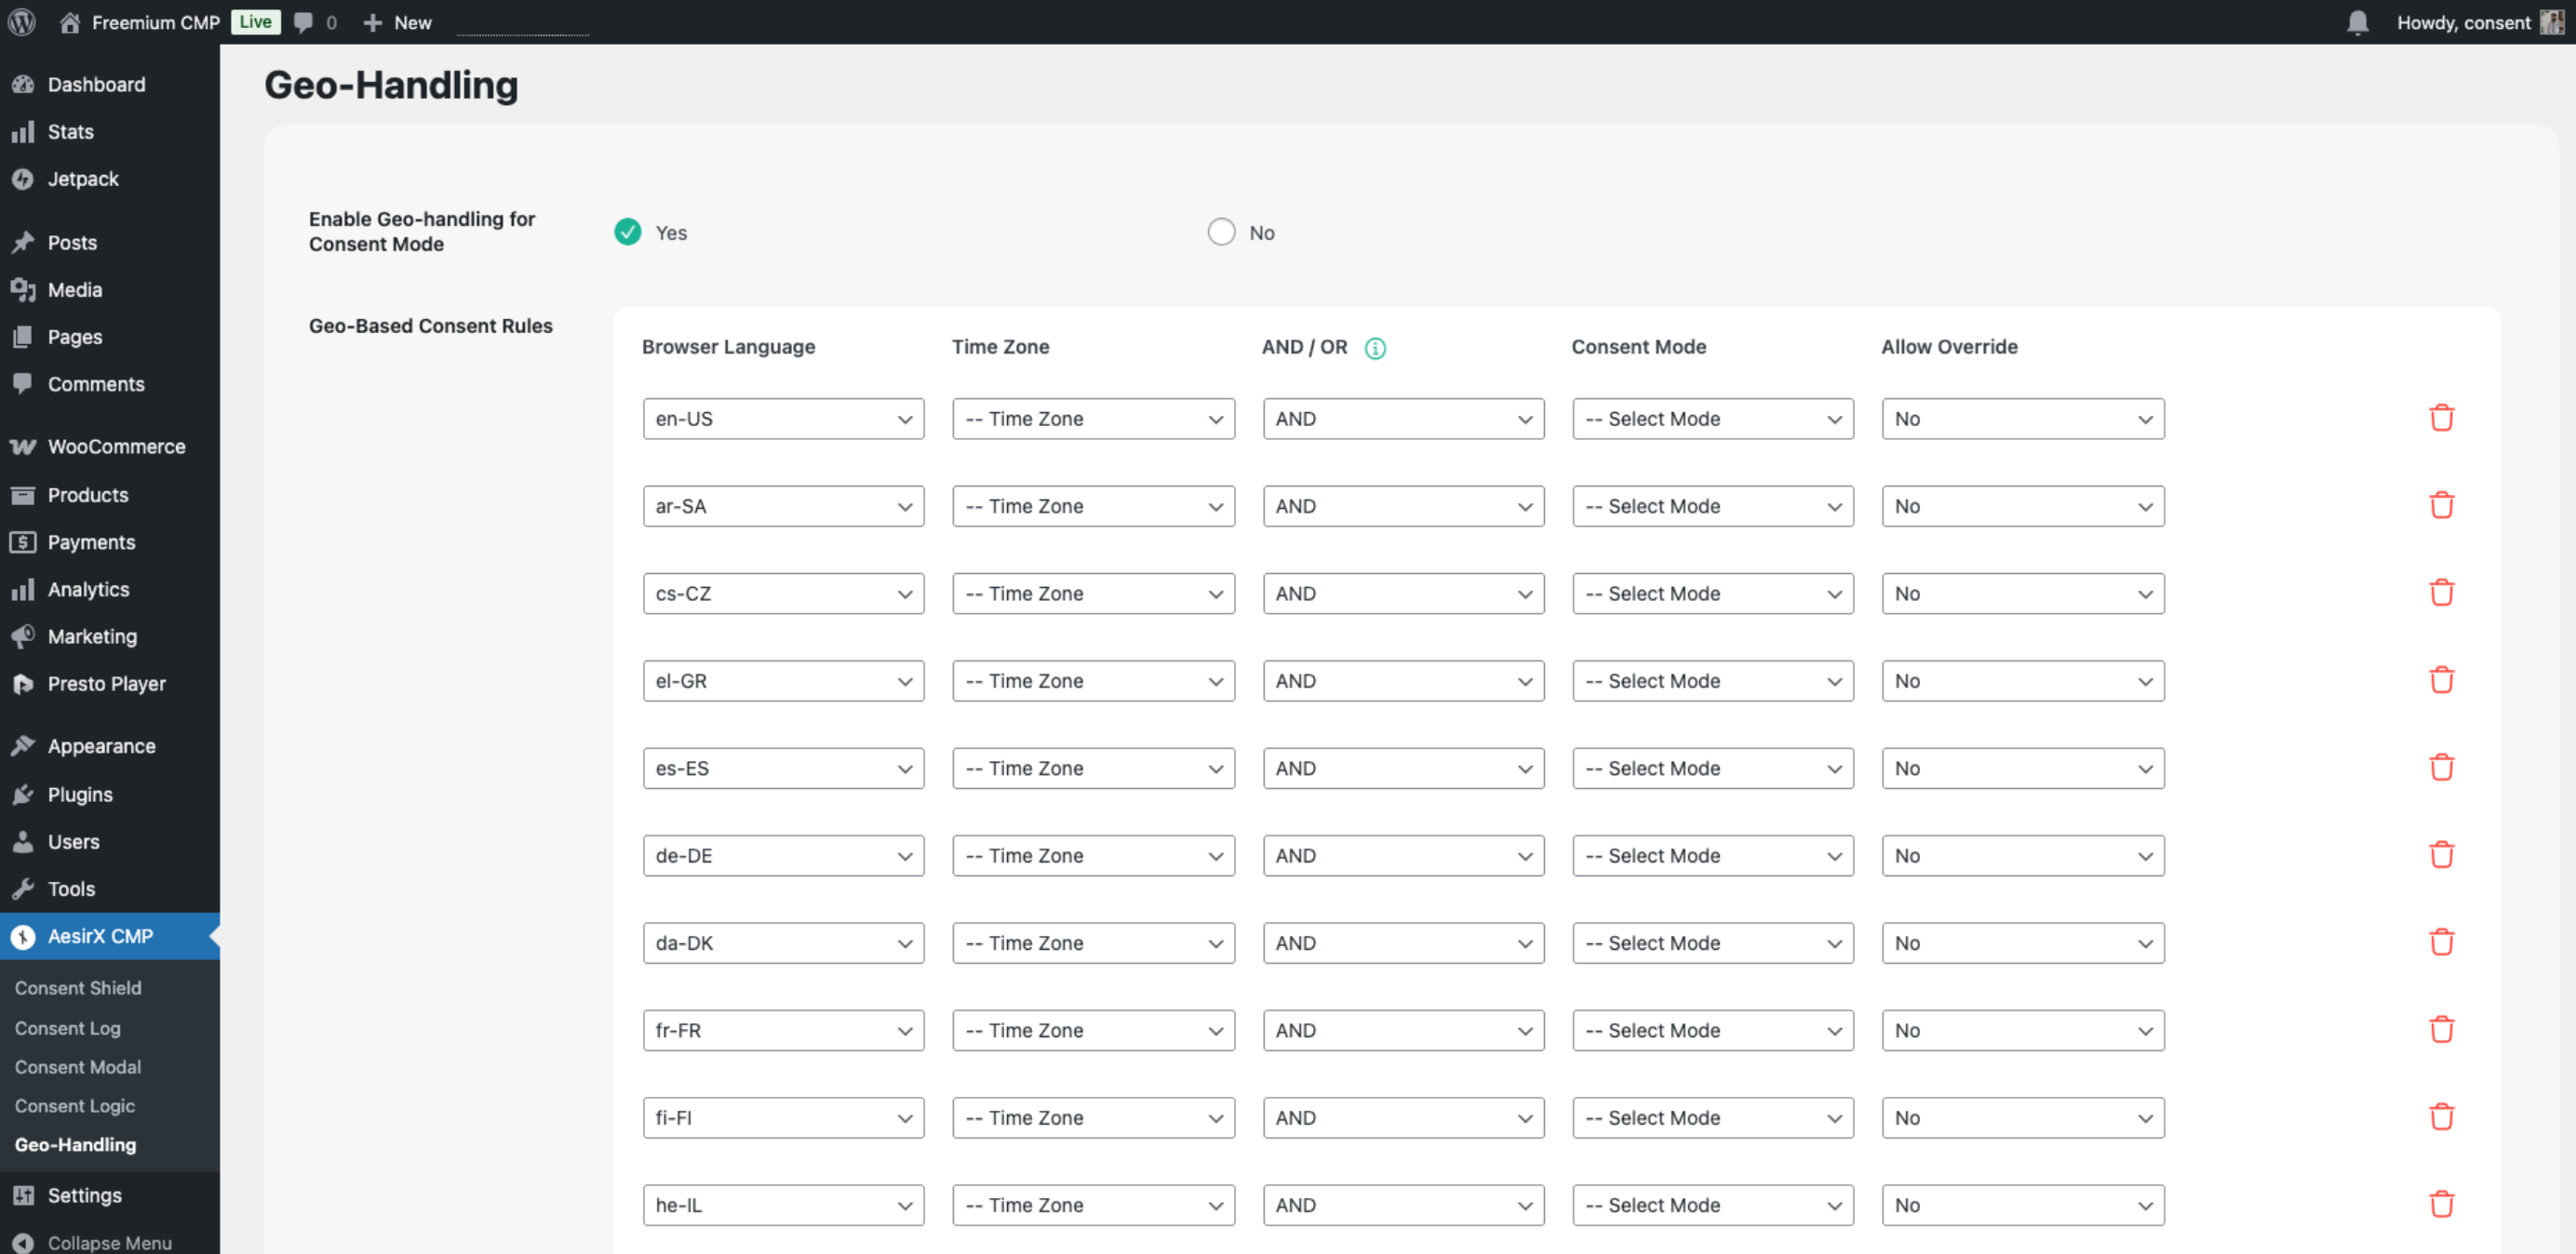Open Settings from the sidebar menu
This screenshot has height=1254, width=2576.
[x=85, y=1195]
